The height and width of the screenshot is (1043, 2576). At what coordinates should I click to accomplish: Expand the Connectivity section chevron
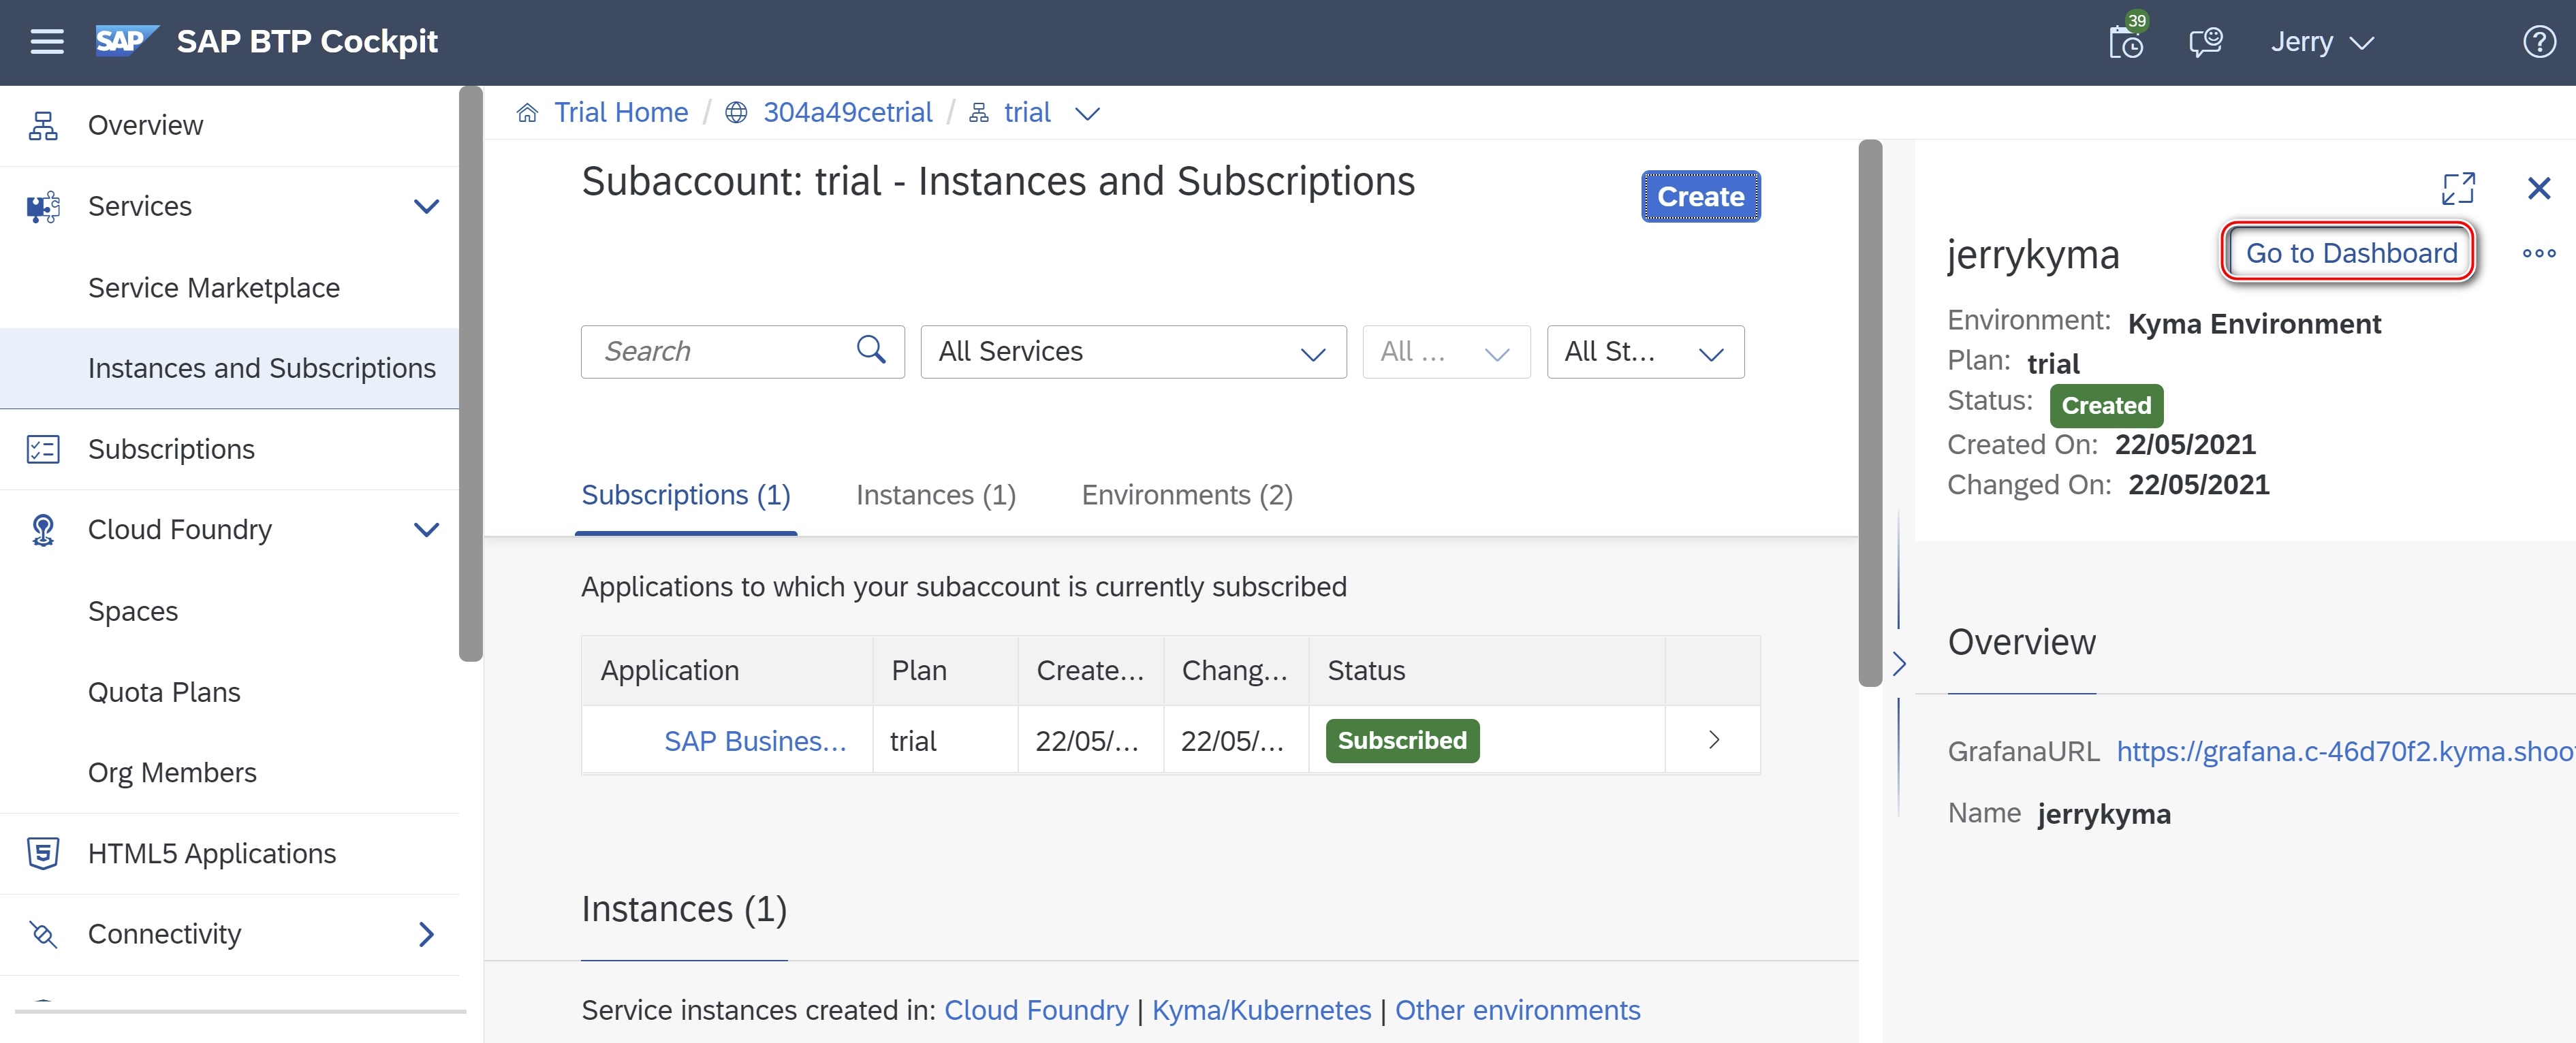[x=426, y=934]
